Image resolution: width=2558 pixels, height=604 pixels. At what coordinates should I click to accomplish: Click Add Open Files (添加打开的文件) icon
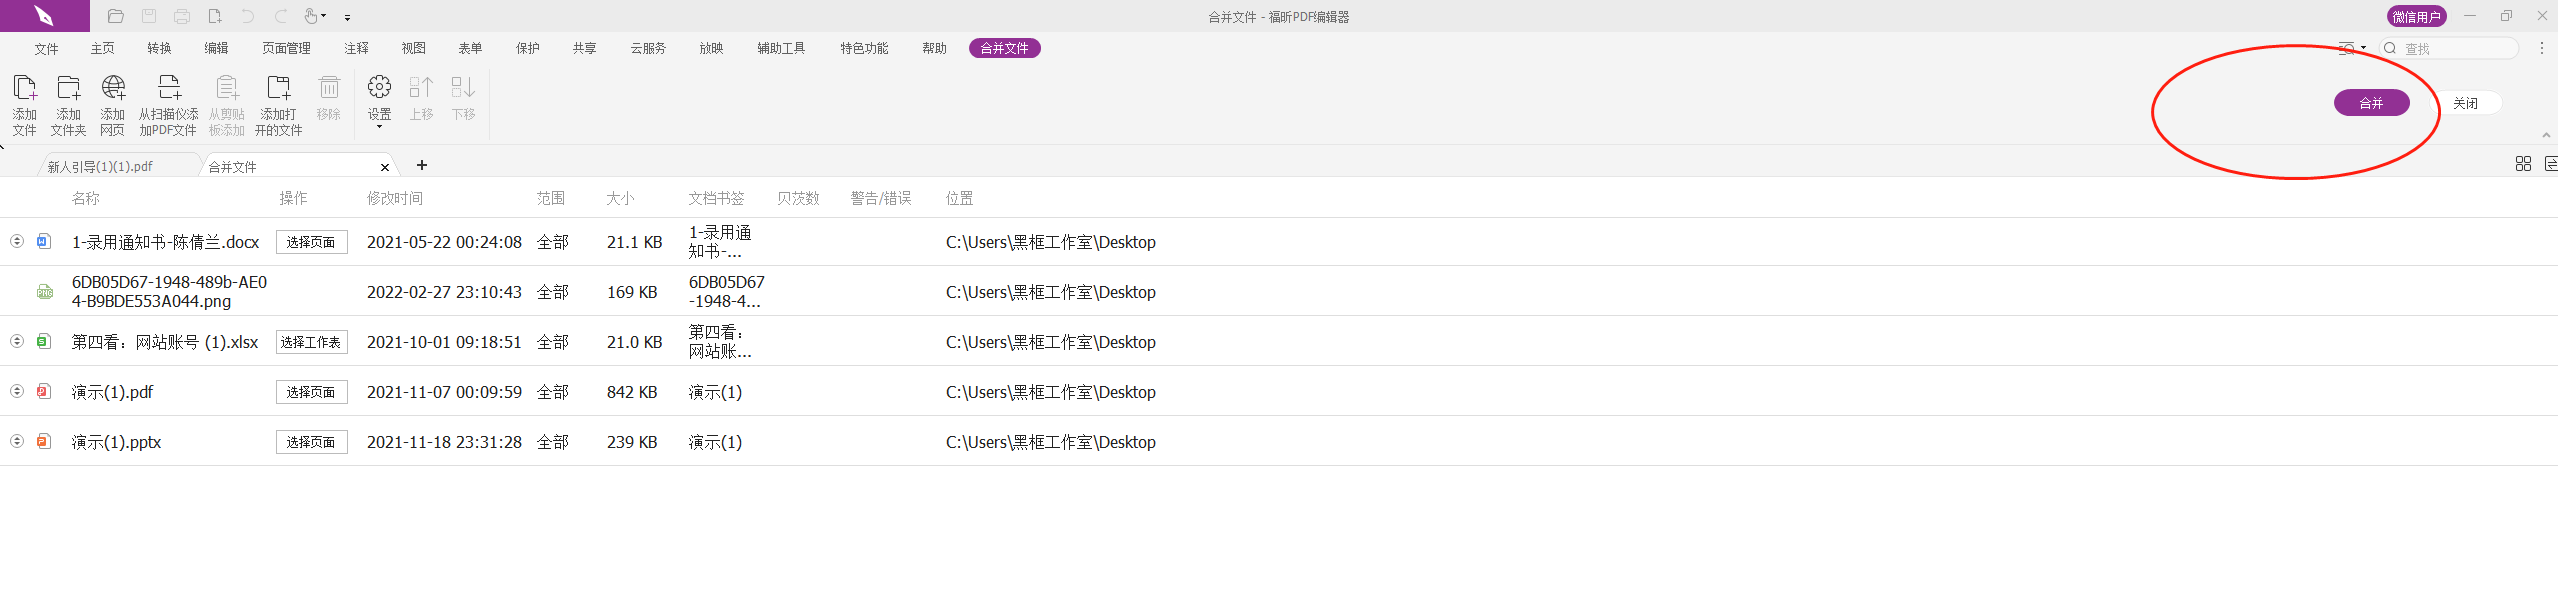(x=278, y=90)
